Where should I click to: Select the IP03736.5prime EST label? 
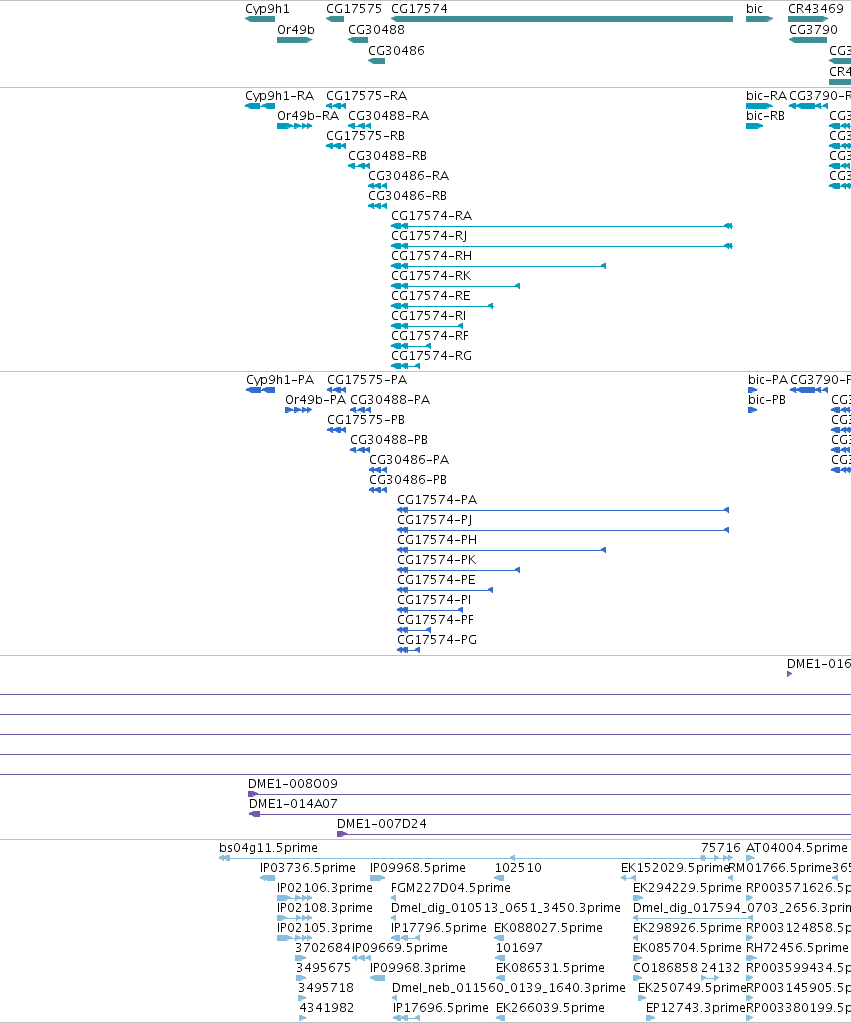pos(308,868)
